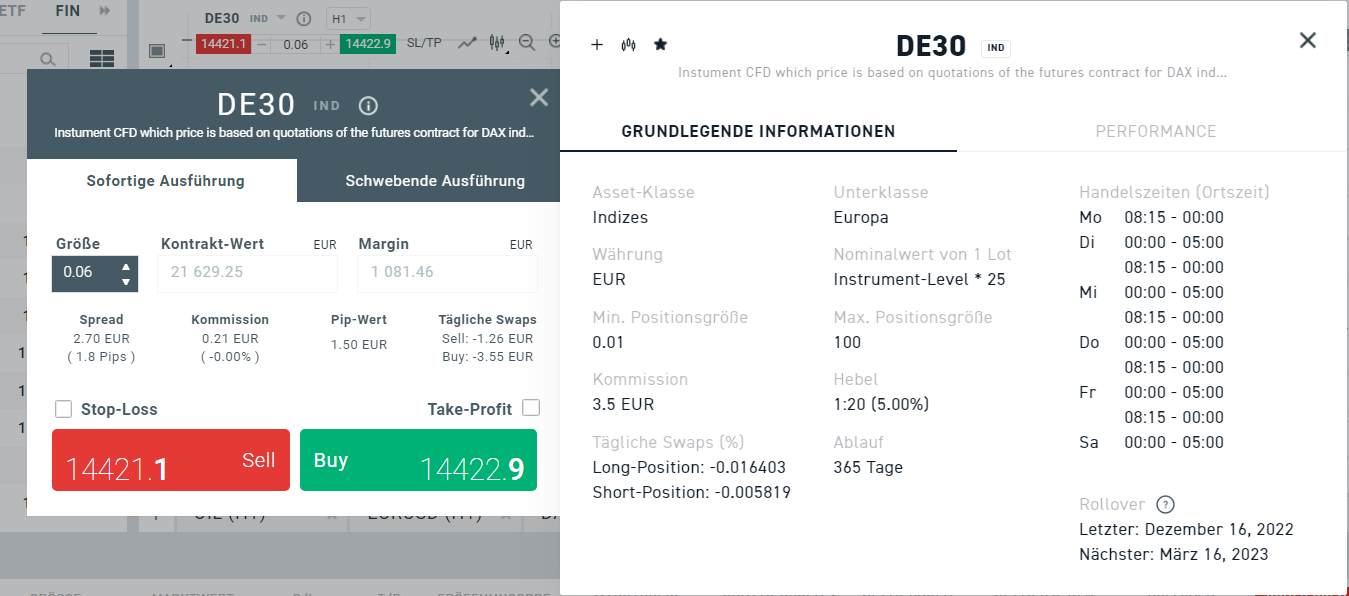This screenshot has height=596, width=1349.
Task: Select the ETF tab in the market list
Action: (x=14, y=11)
